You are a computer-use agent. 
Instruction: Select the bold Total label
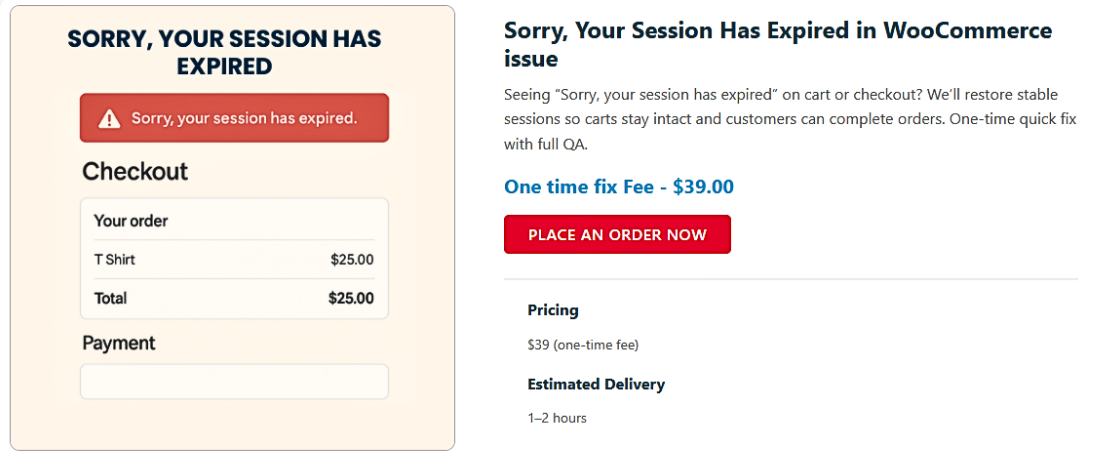tap(111, 298)
